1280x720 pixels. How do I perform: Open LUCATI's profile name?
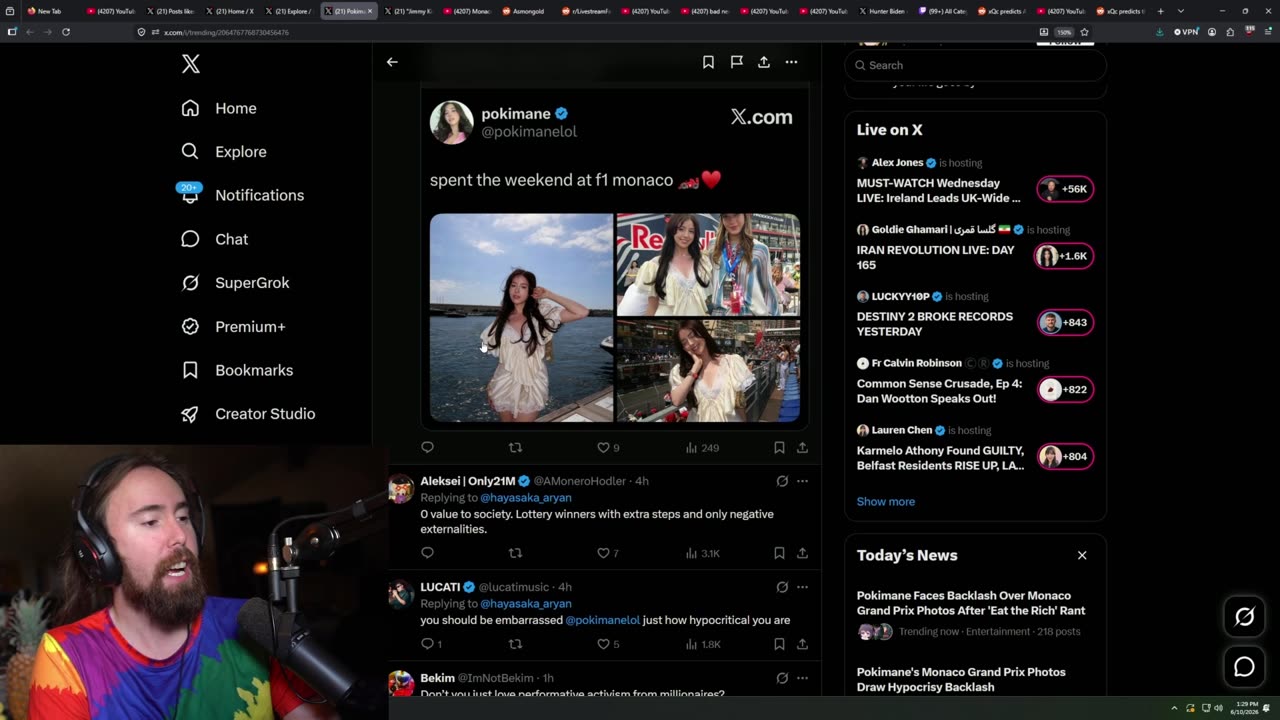click(x=440, y=587)
